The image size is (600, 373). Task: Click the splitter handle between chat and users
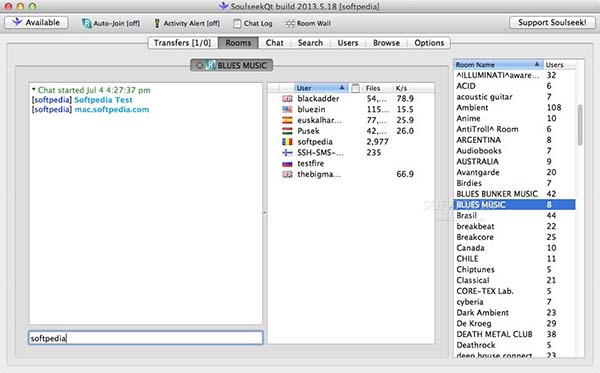pyautogui.click(x=265, y=213)
